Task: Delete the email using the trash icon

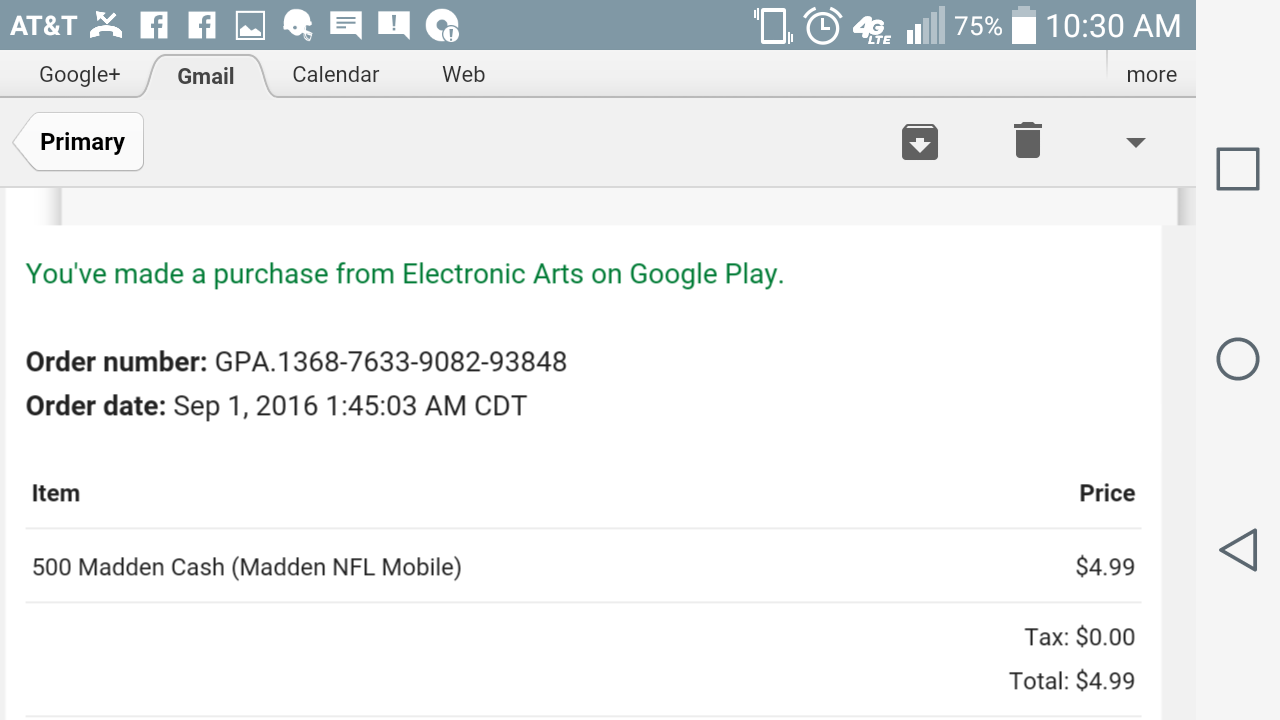Action: click(1027, 140)
